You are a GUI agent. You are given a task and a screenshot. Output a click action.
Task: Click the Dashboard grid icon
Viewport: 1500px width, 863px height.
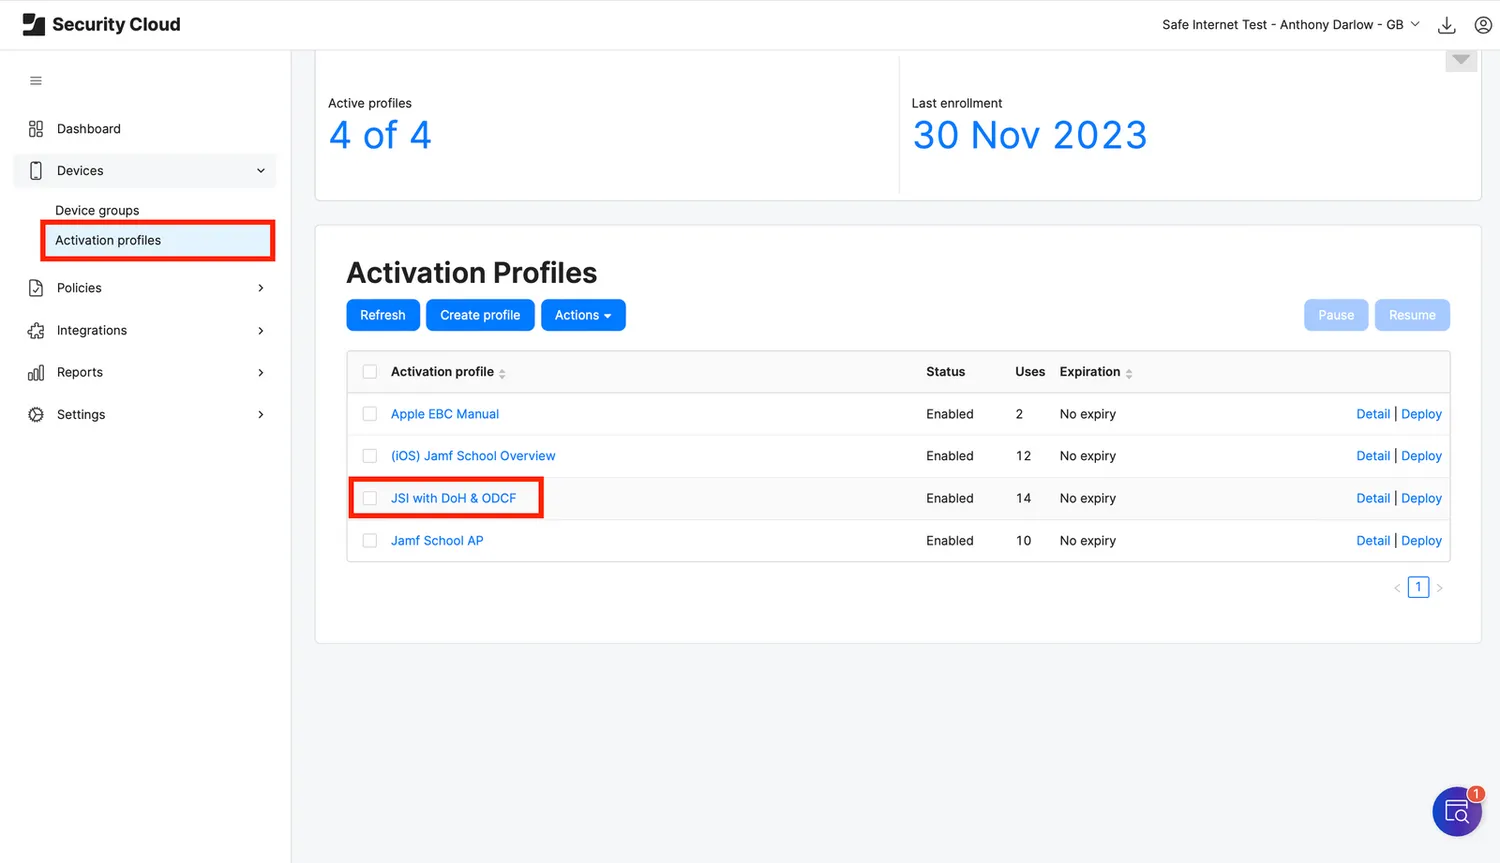[36, 129]
